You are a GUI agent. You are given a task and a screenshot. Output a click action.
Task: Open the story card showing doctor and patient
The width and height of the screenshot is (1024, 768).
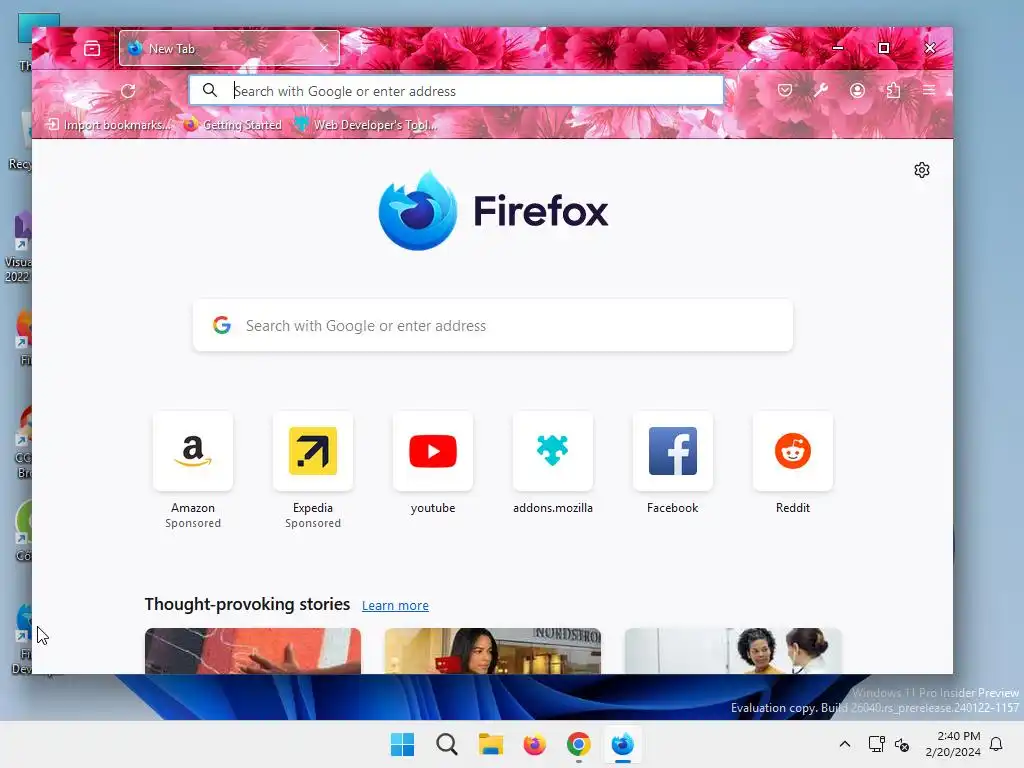click(x=733, y=651)
